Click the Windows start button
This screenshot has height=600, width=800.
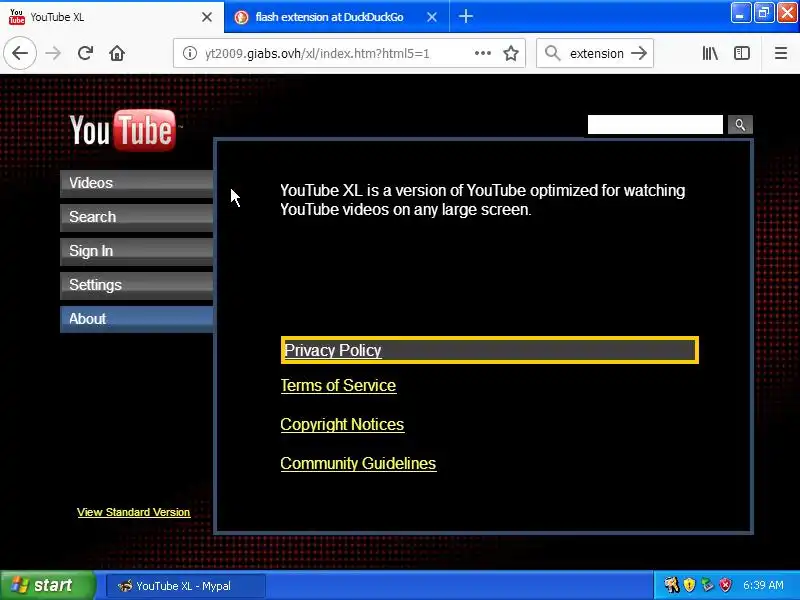(x=47, y=585)
